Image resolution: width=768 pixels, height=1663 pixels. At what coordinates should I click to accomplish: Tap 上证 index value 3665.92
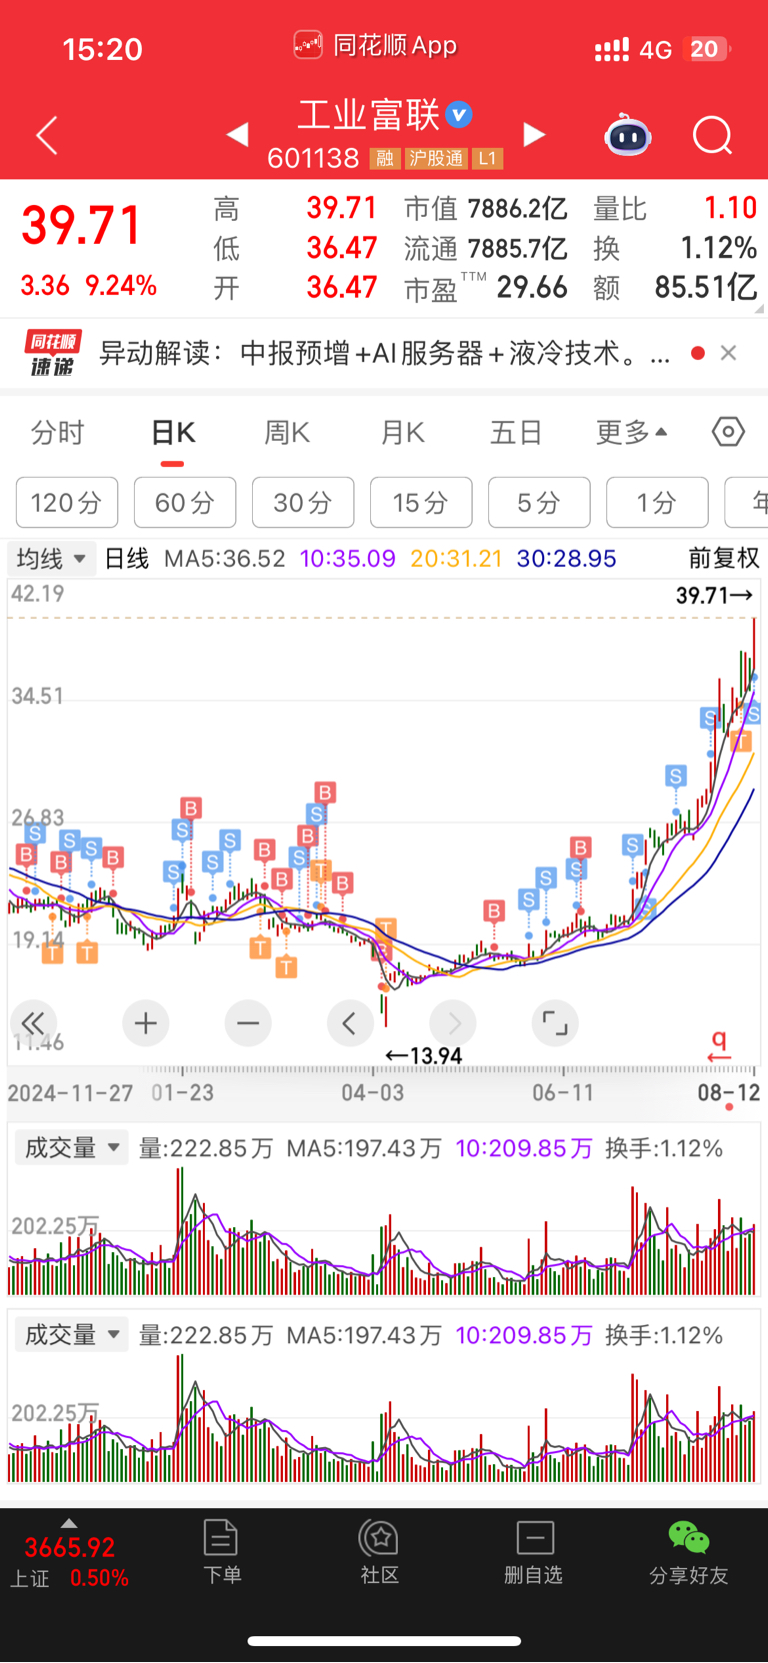click(70, 1548)
